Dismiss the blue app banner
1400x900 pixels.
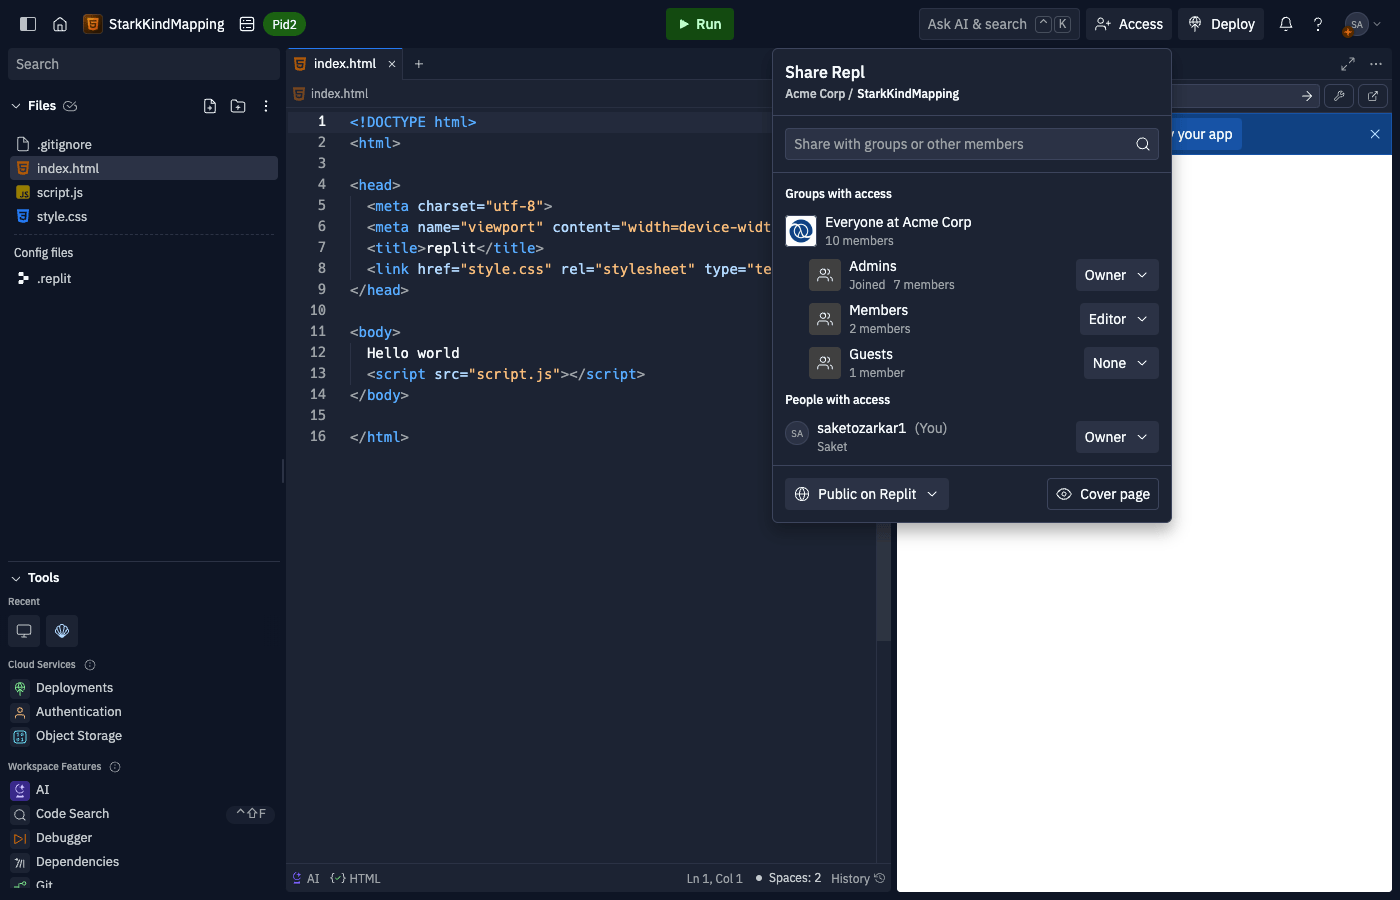click(1375, 134)
